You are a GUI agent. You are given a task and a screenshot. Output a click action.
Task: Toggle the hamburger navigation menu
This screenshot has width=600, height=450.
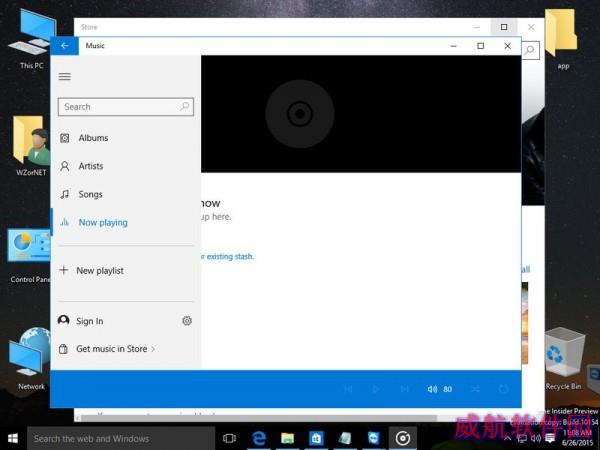tap(65, 77)
